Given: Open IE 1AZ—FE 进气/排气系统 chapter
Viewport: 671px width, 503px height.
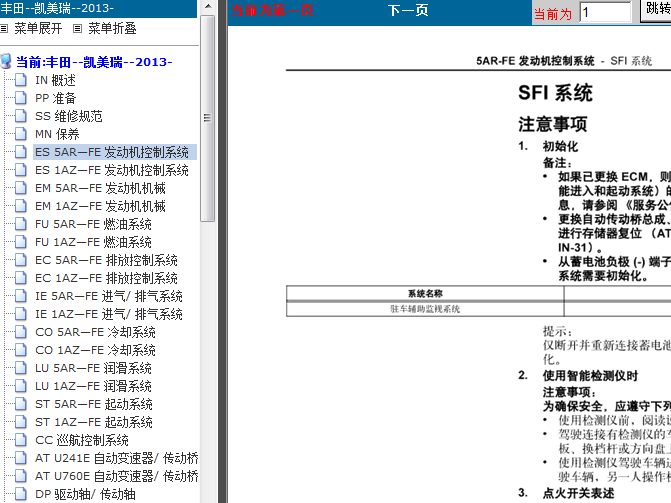Looking at the screenshot, I should pos(109,314).
